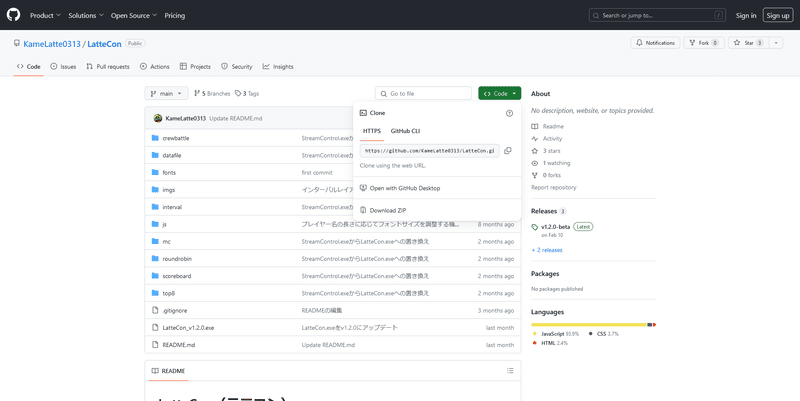The image size is (800, 401).
Task: Click the datafile folder icon
Action: pyautogui.click(x=155, y=155)
